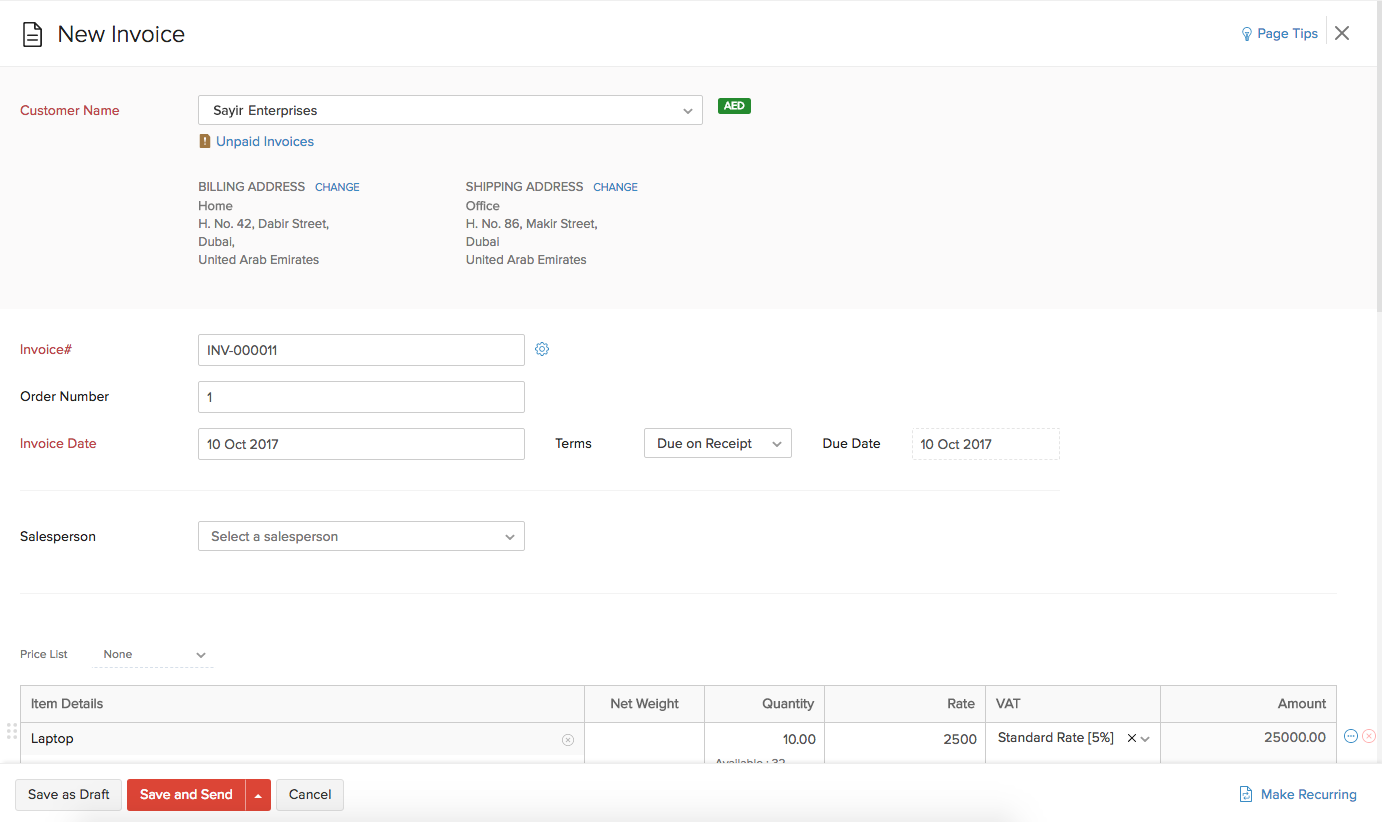
Task: Click the Due Date field
Action: [x=985, y=443]
